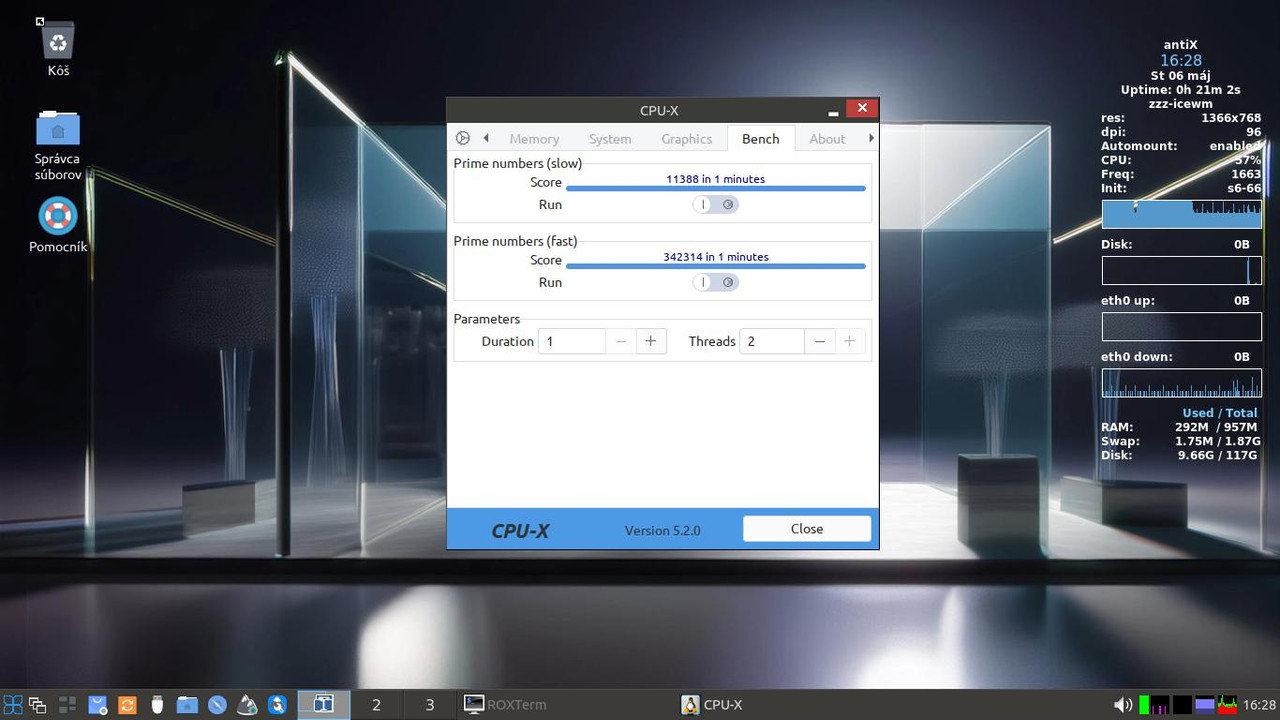Open the package installer bag icon

click(97, 705)
